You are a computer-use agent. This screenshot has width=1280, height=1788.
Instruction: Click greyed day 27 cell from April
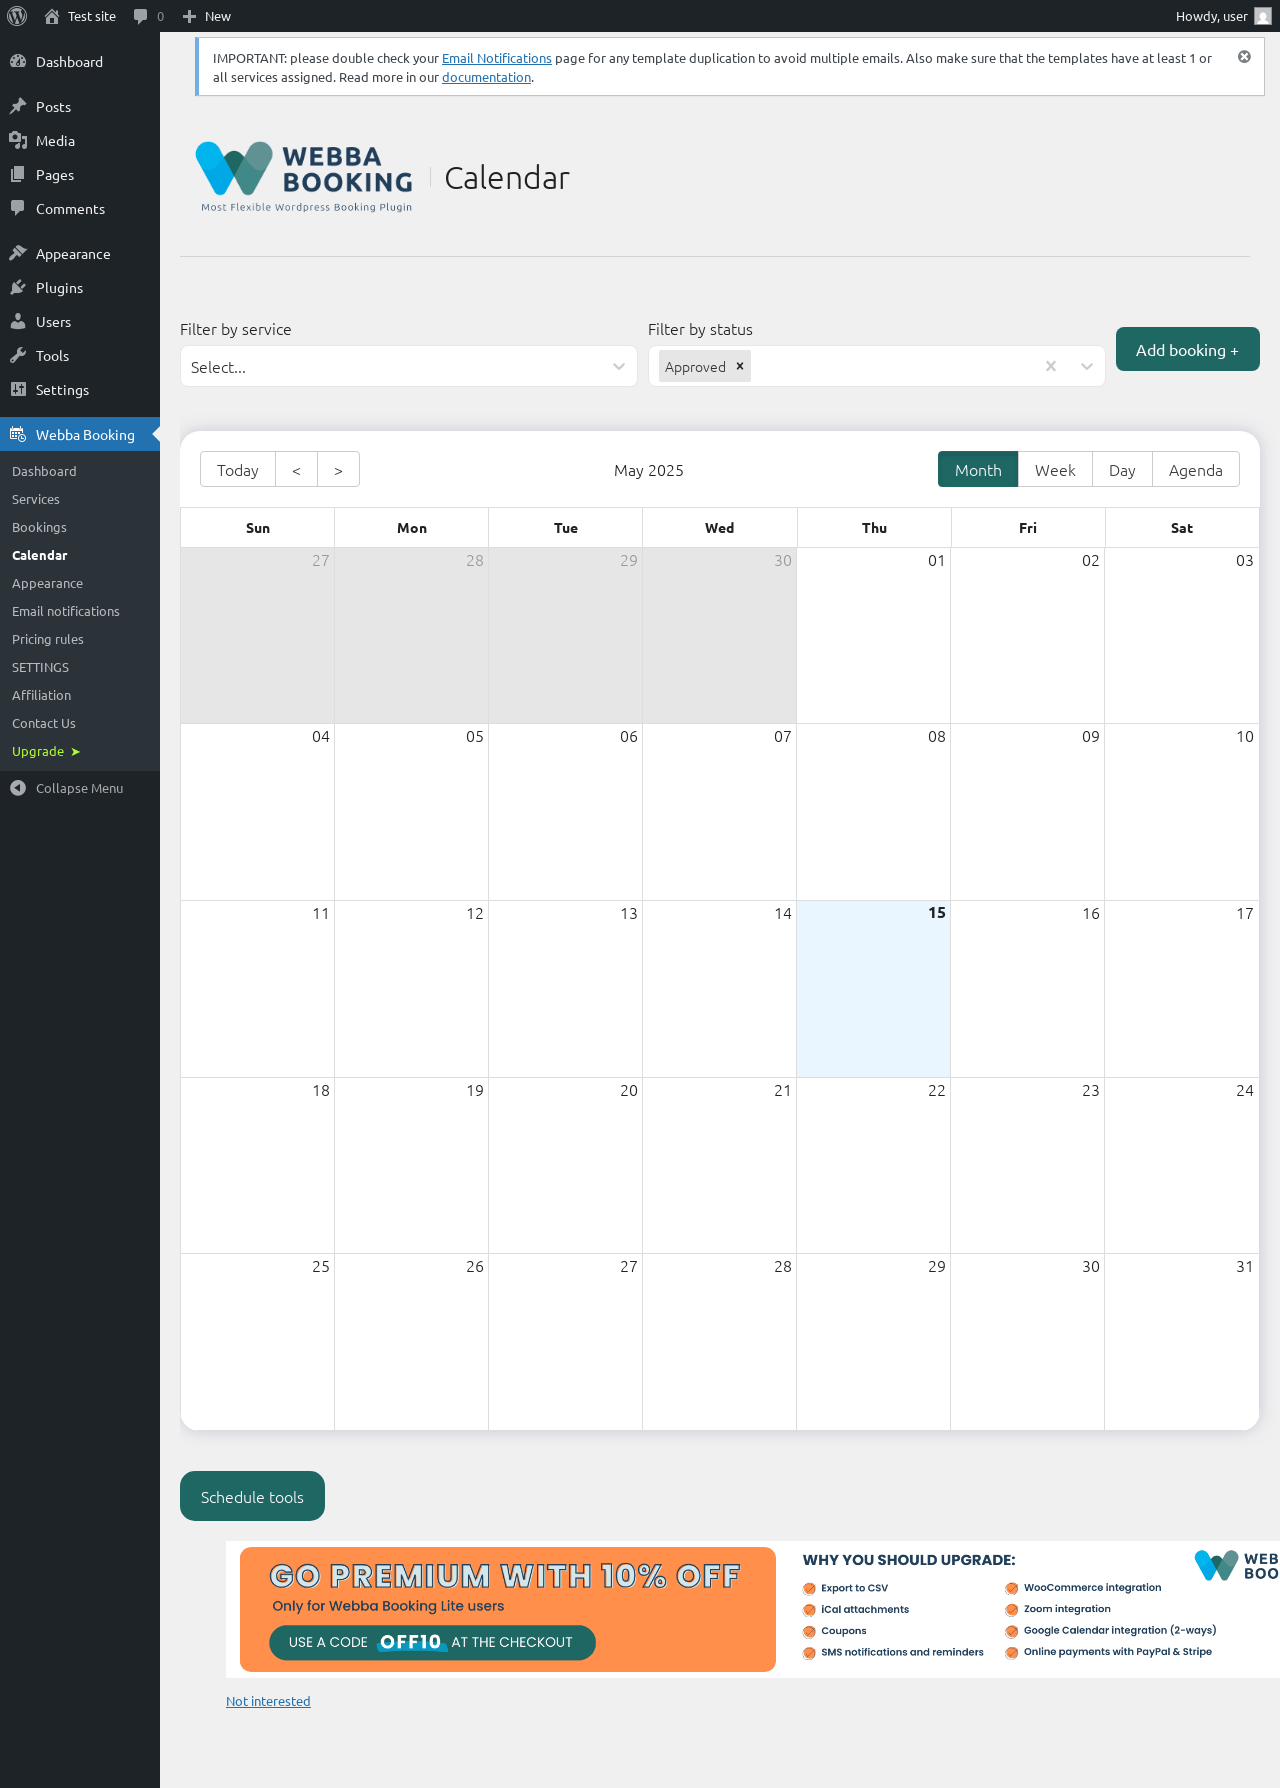[257, 636]
